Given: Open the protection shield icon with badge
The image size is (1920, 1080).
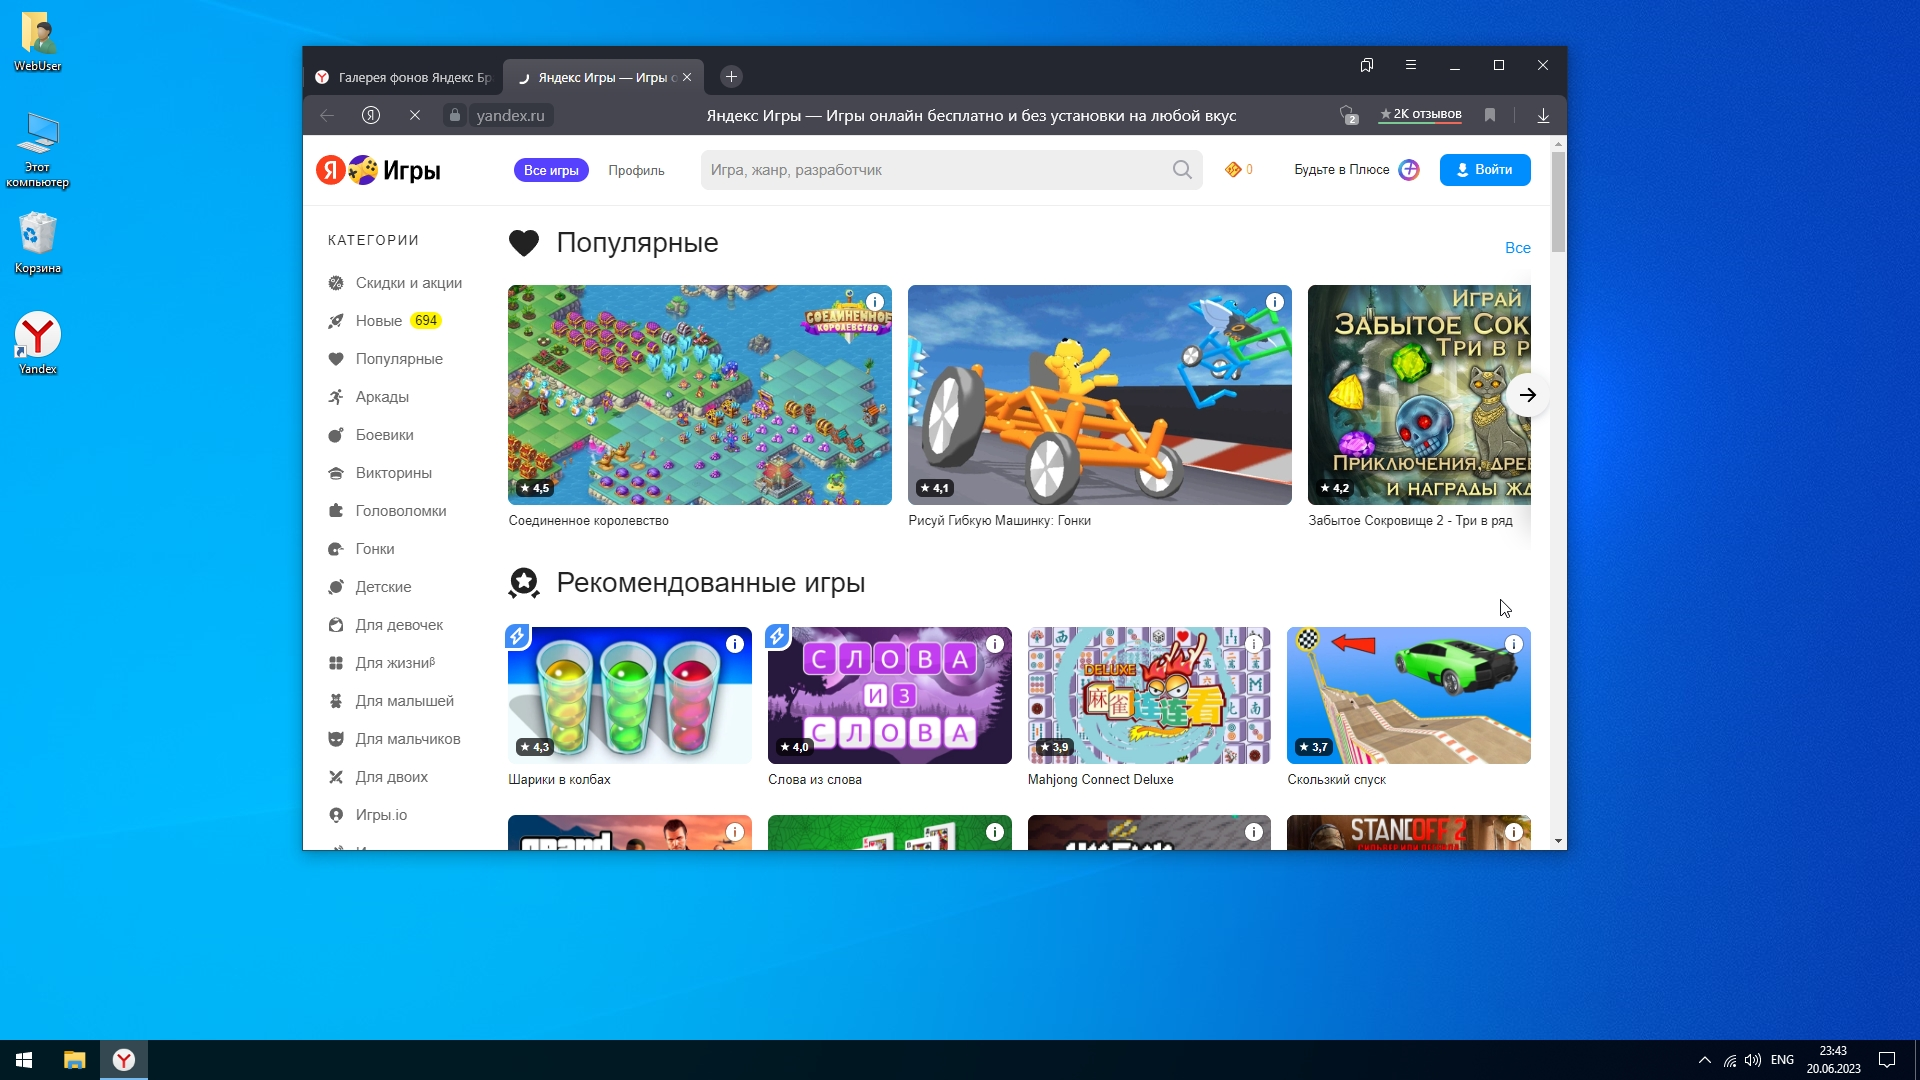Looking at the screenshot, I should (1348, 115).
